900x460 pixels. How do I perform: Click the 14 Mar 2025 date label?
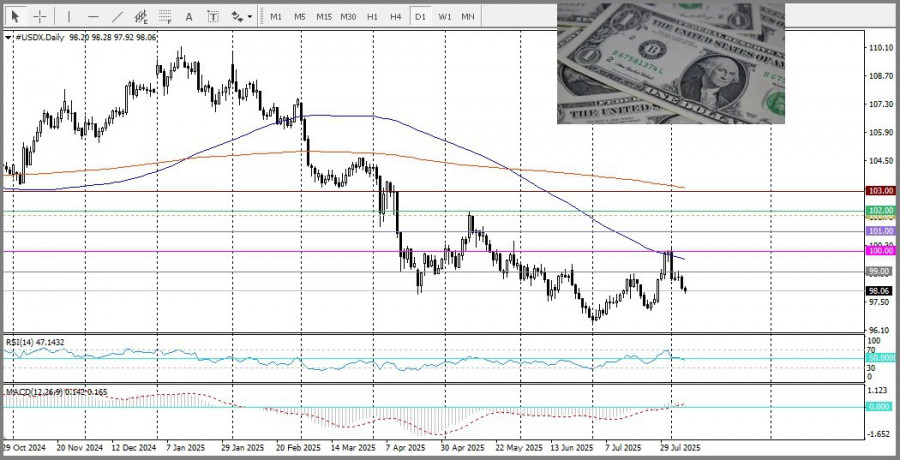pyautogui.click(x=351, y=447)
